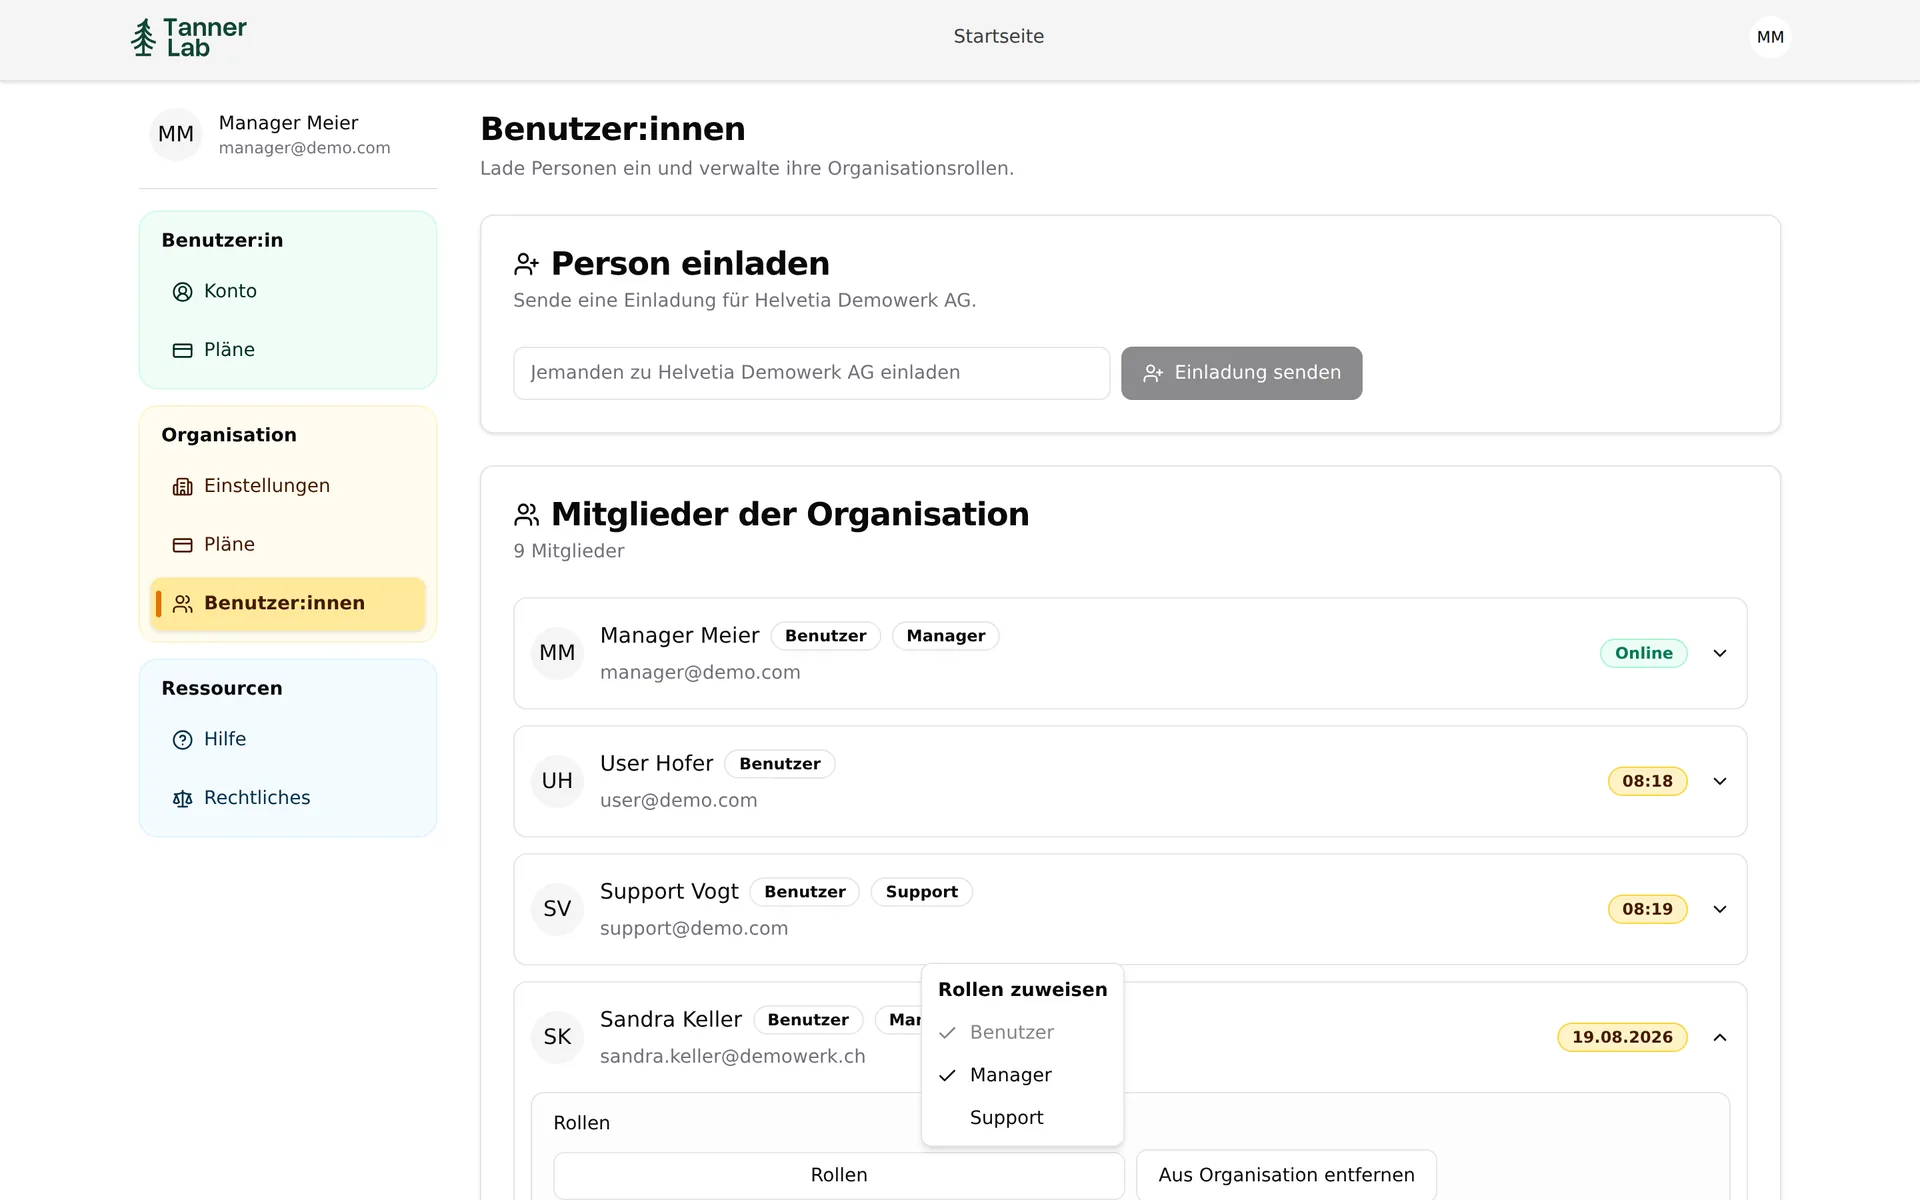Viewport: 1920px width, 1200px height.
Task: Click the Rollen zuweisen heading
Action: tap(1022, 990)
